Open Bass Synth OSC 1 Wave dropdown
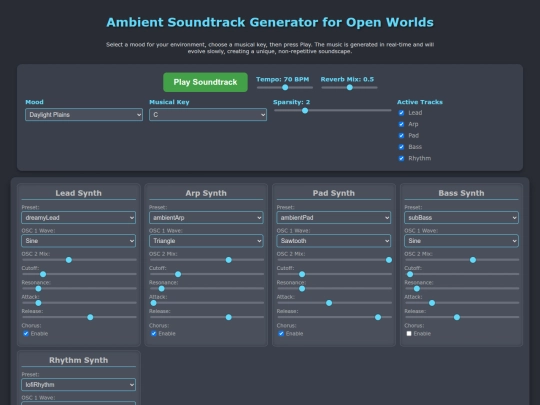Image resolution: width=540 pixels, height=405 pixels. (461, 241)
